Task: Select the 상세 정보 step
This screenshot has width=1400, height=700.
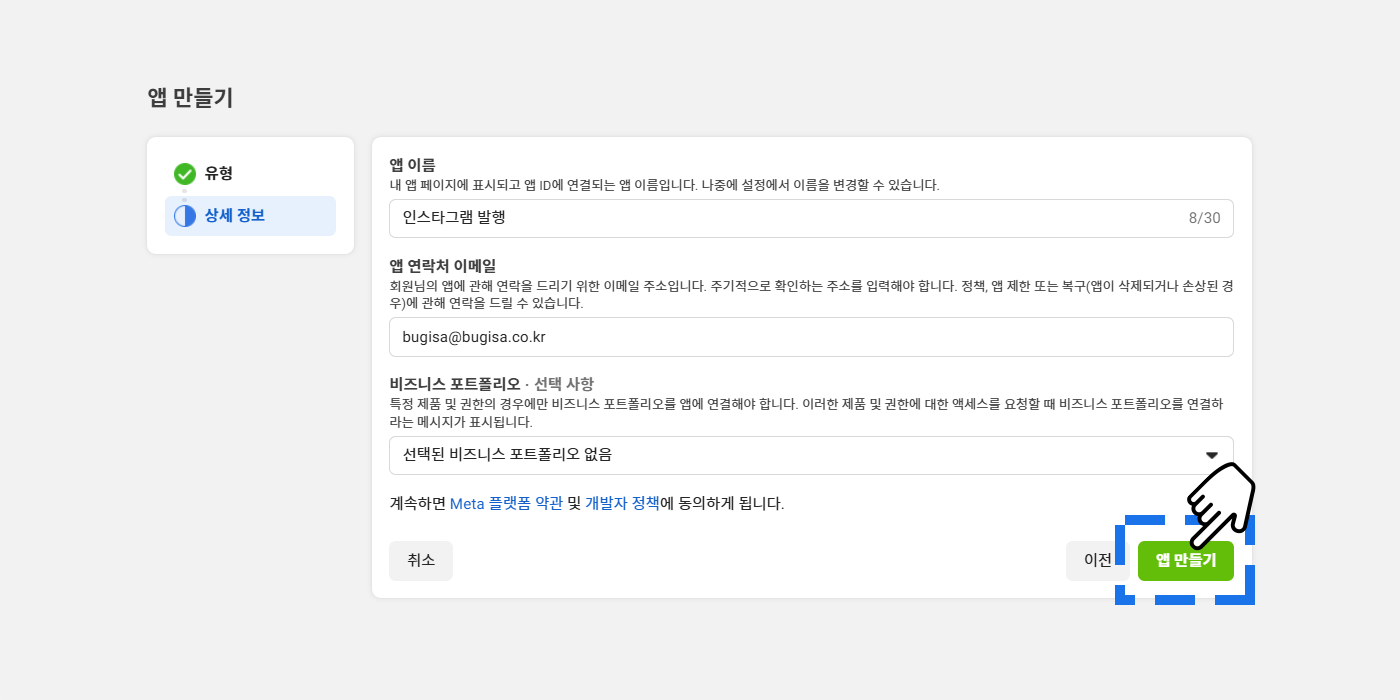Action: tap(235, 216)
